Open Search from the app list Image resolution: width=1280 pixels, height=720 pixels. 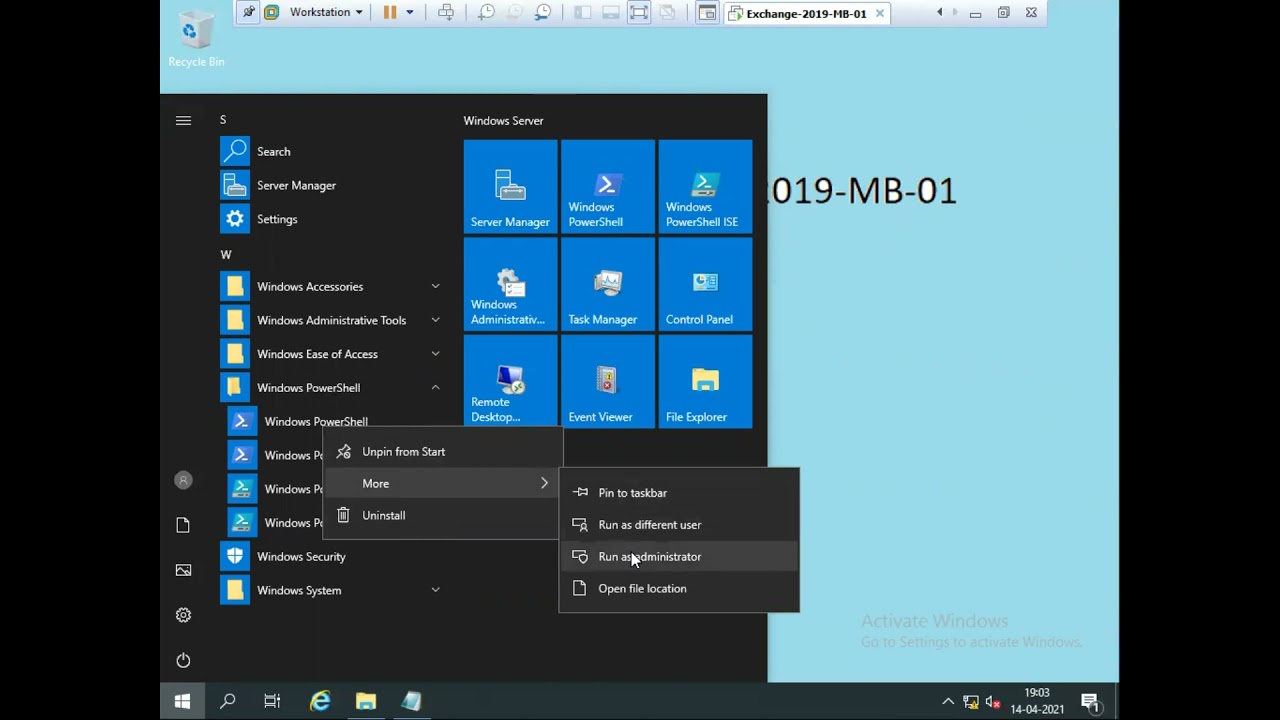pyautogui.click(x=330, y=152)
